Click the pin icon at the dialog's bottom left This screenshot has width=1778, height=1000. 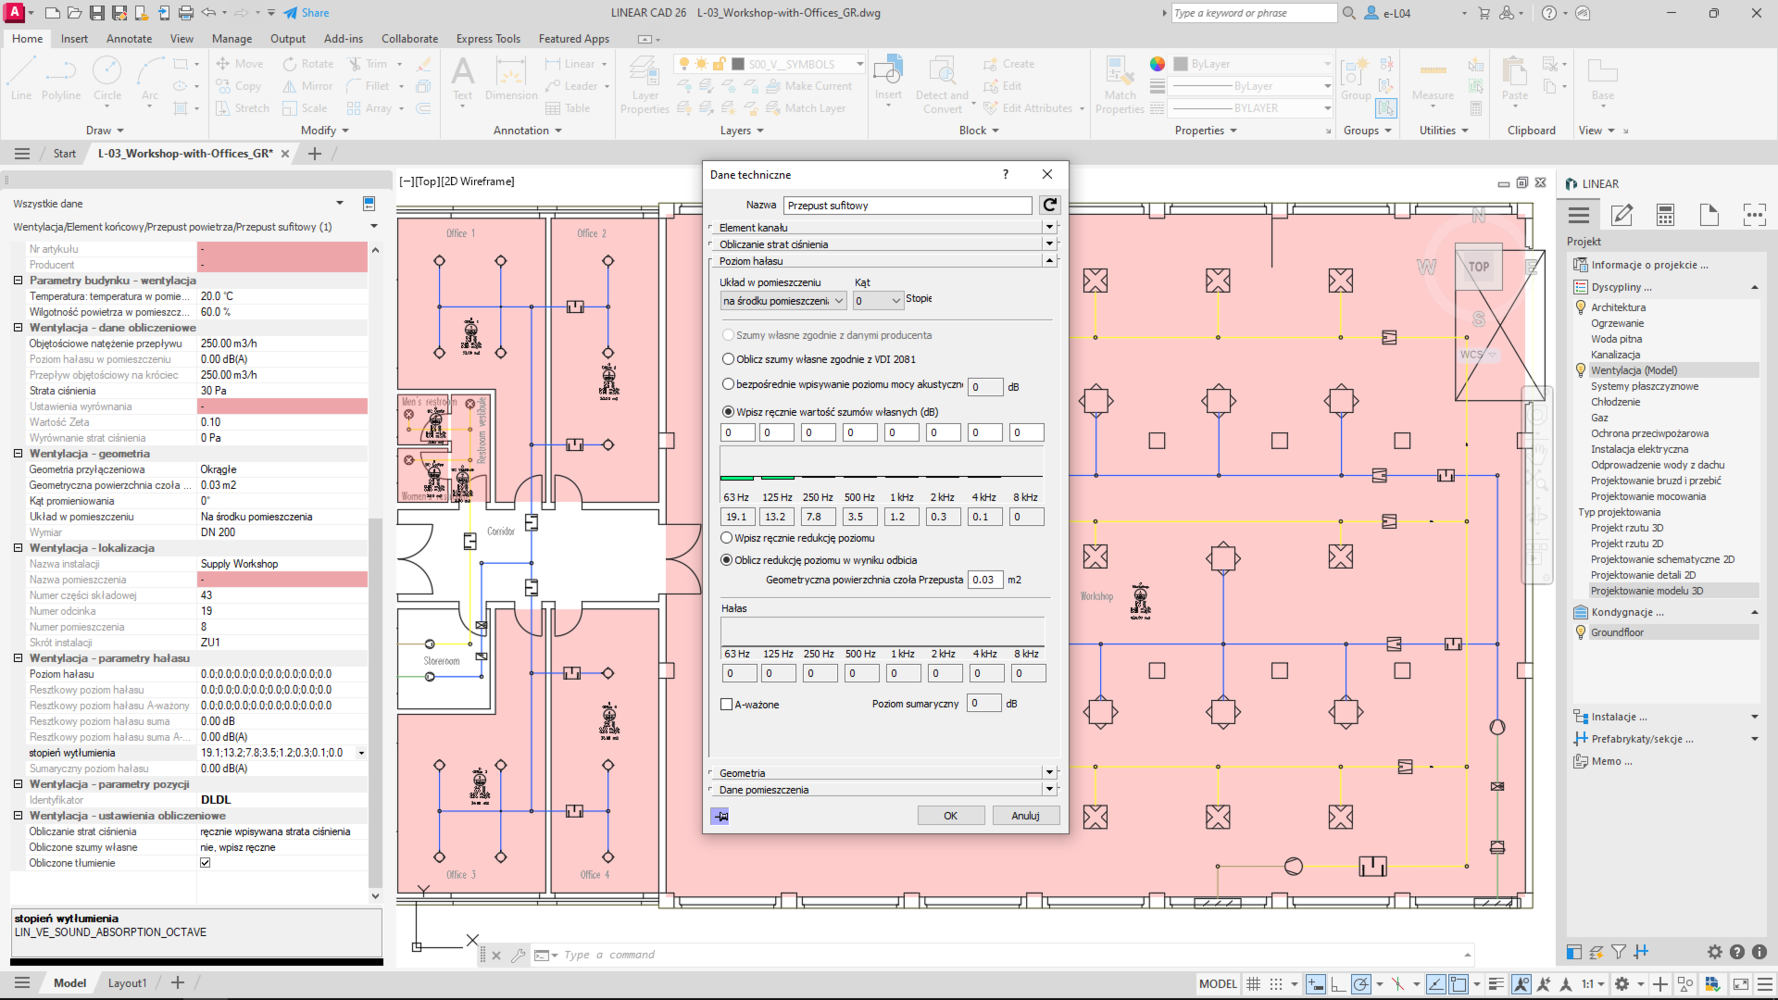click(720, 816)
